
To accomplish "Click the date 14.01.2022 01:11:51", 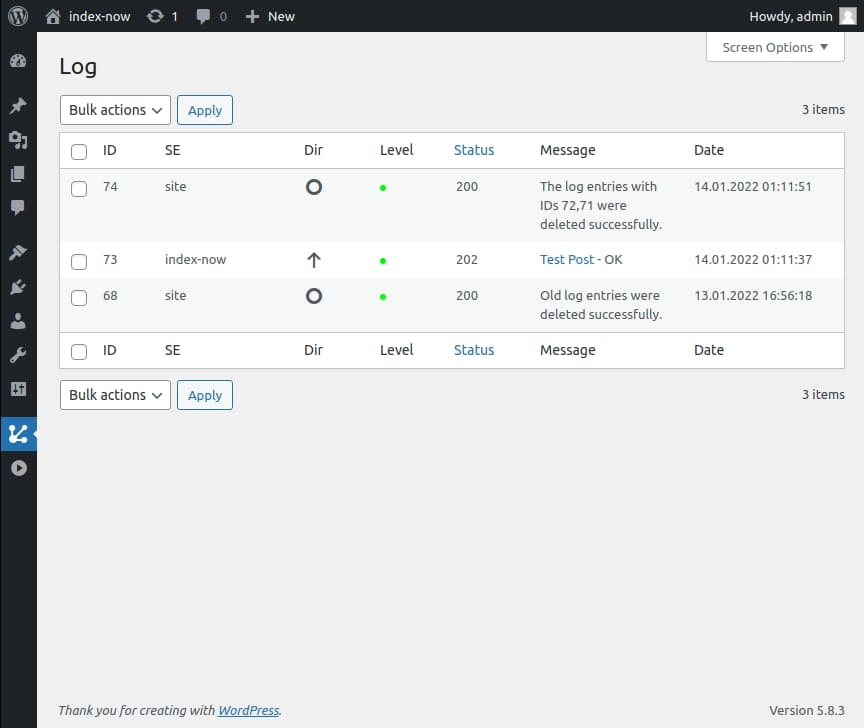I will (x=753, y=186).
